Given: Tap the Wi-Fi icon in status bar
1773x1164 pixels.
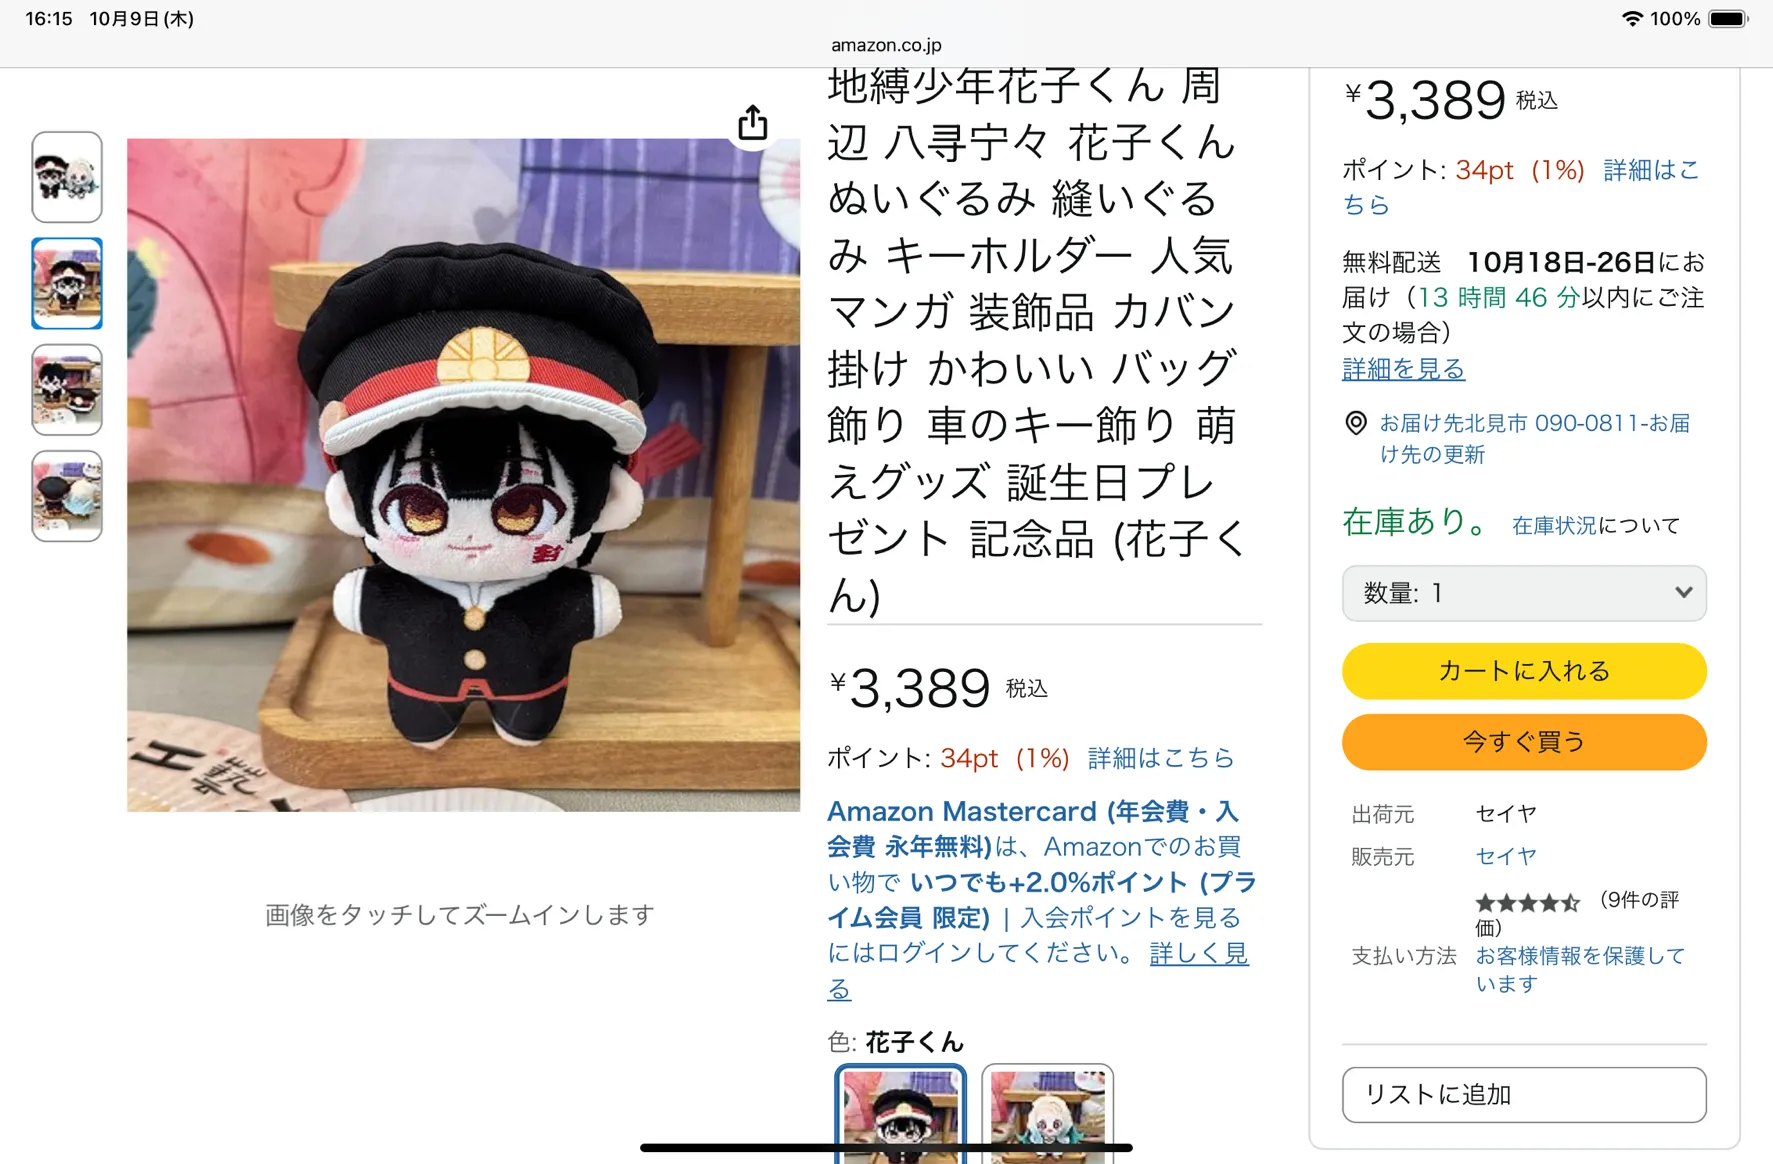Looking at the screenshot, I should [x=1631, y=19].
